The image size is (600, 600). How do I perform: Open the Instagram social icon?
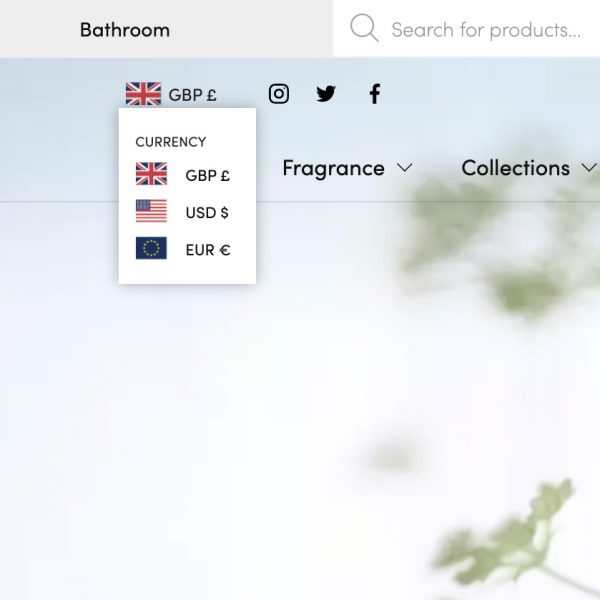pyautogui.click(x=279, y=94)
